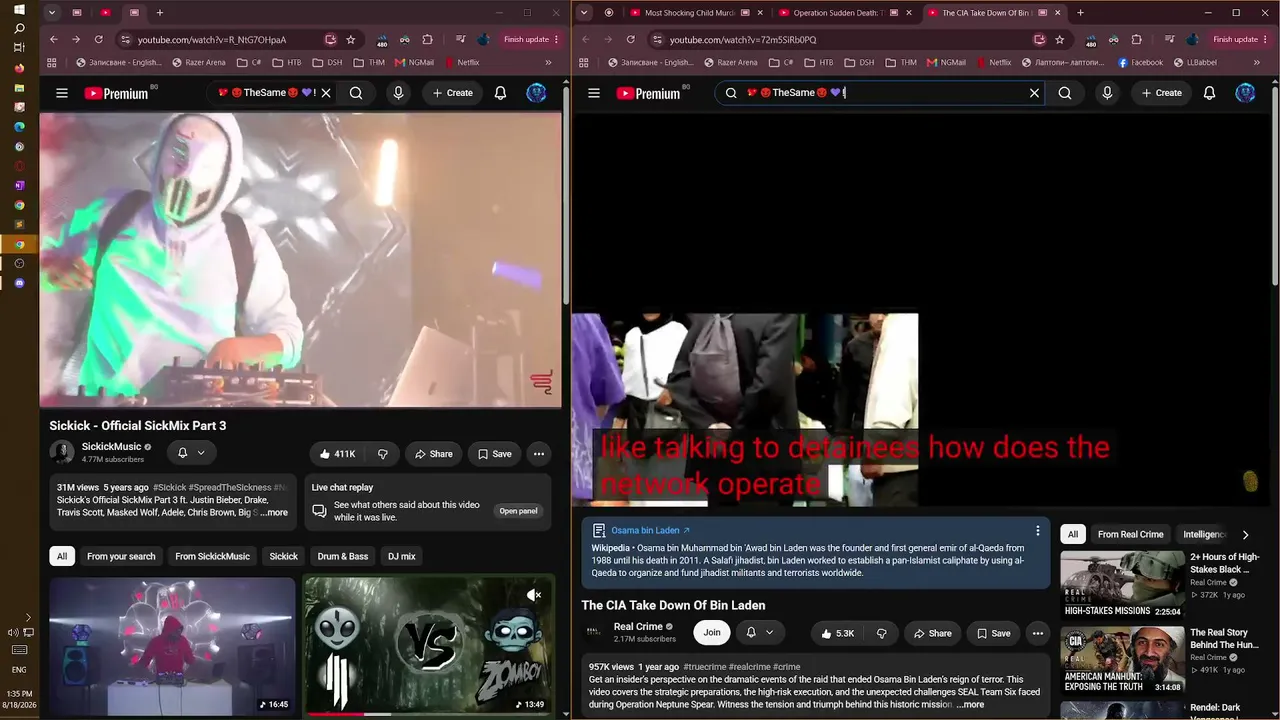Like the CIA Bin Laden video
The height and width of the screenshot is (720, 1280).
coord(837,633)
